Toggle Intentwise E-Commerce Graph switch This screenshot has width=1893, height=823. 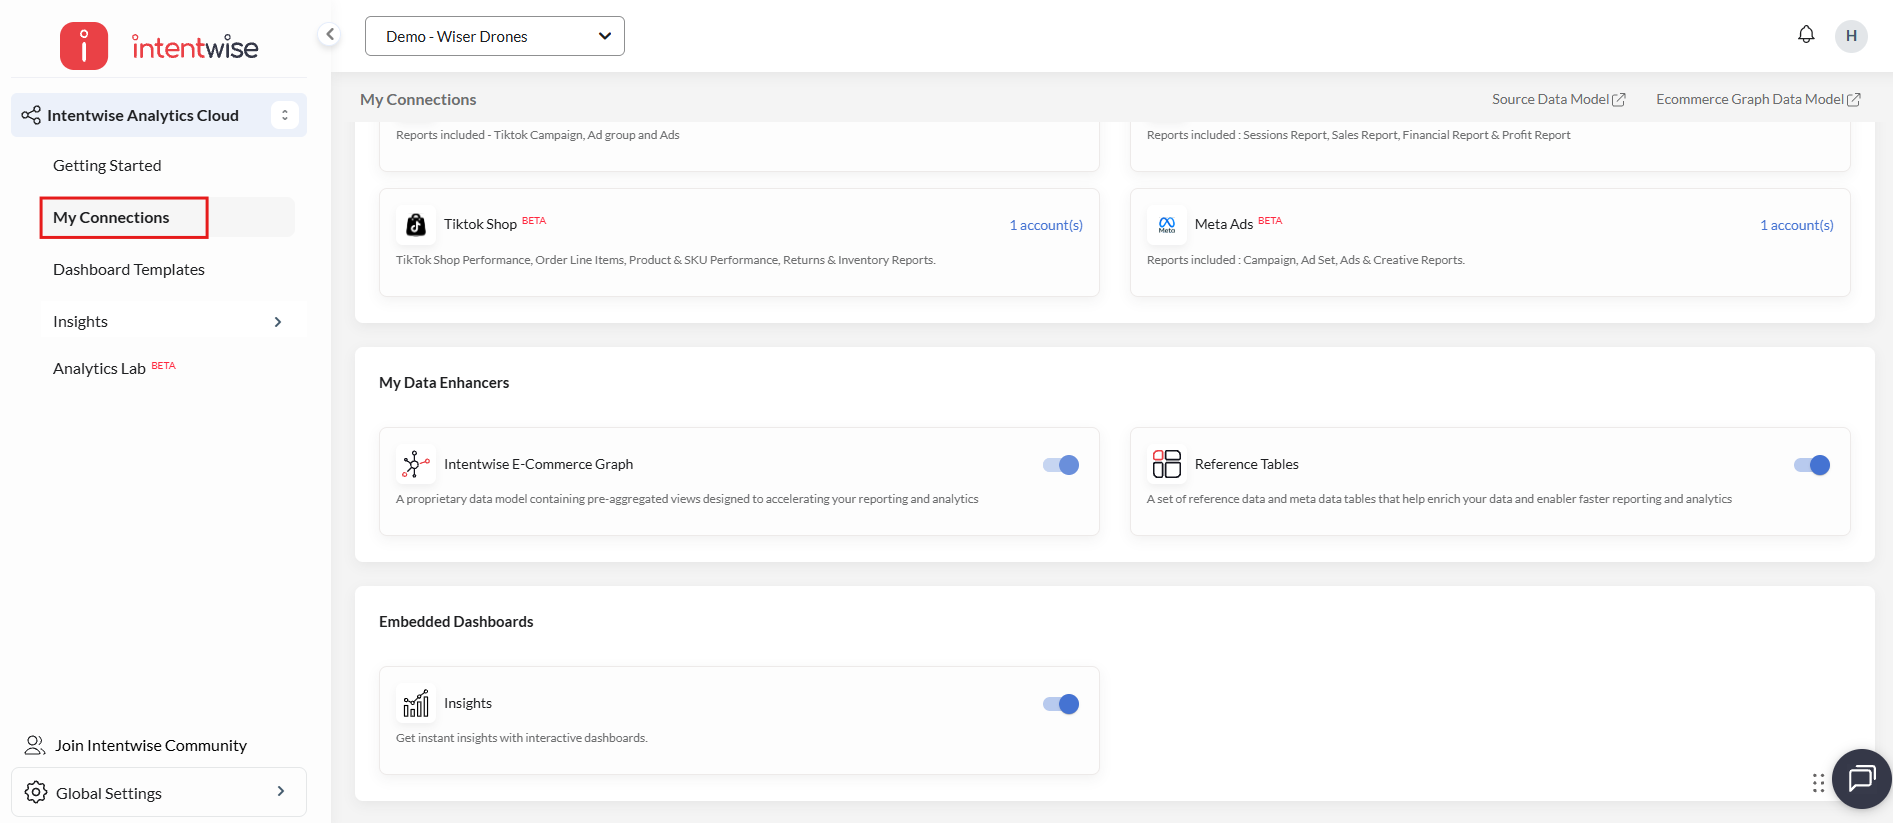[1061, 465]
